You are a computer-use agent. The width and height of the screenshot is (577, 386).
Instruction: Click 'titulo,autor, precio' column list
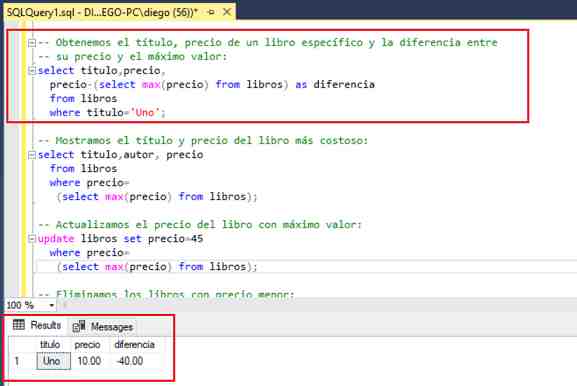(x=142, y=155)
